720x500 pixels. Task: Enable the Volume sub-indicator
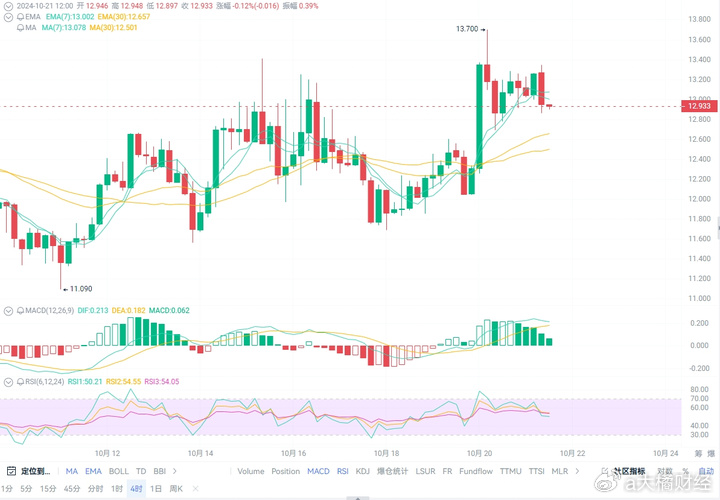251,471
